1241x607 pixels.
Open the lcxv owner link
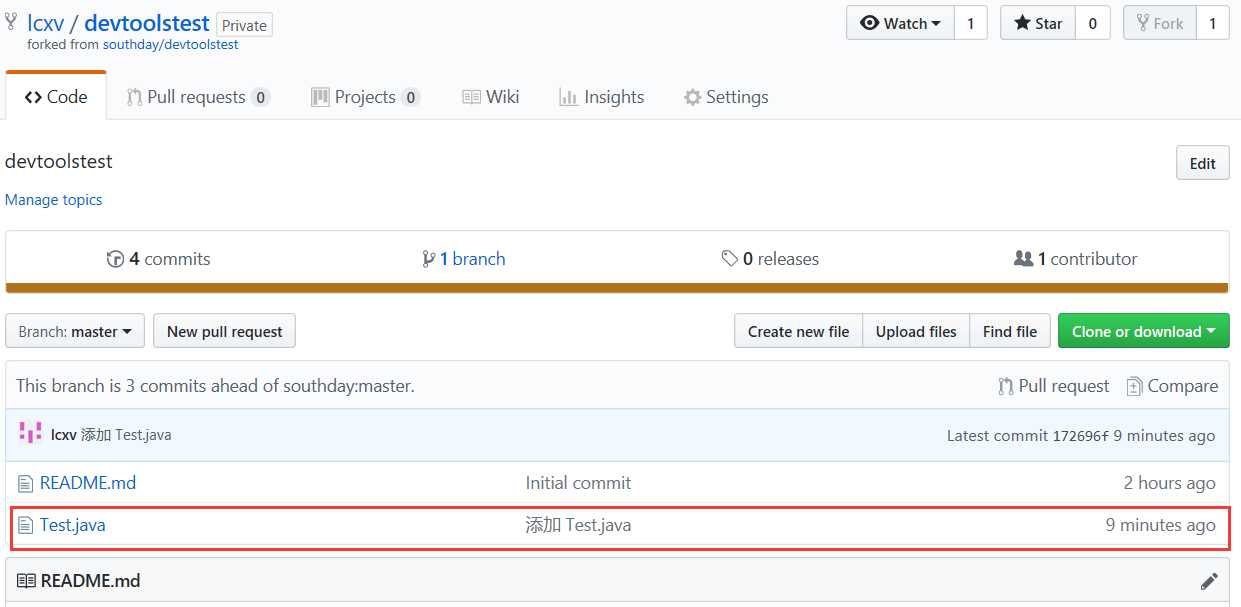45,23
